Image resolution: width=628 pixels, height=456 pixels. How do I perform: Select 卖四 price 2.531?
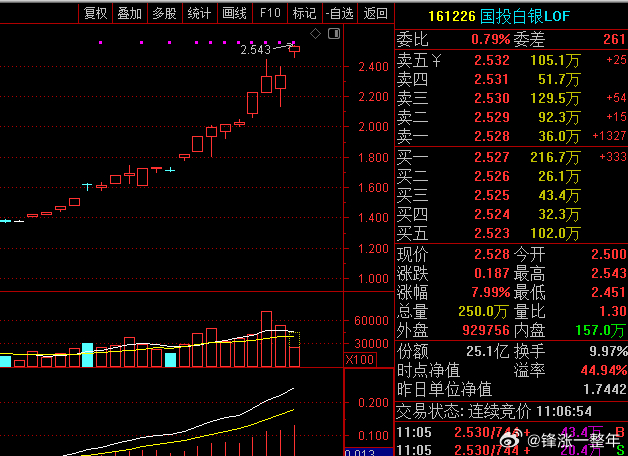pos(492,79)
